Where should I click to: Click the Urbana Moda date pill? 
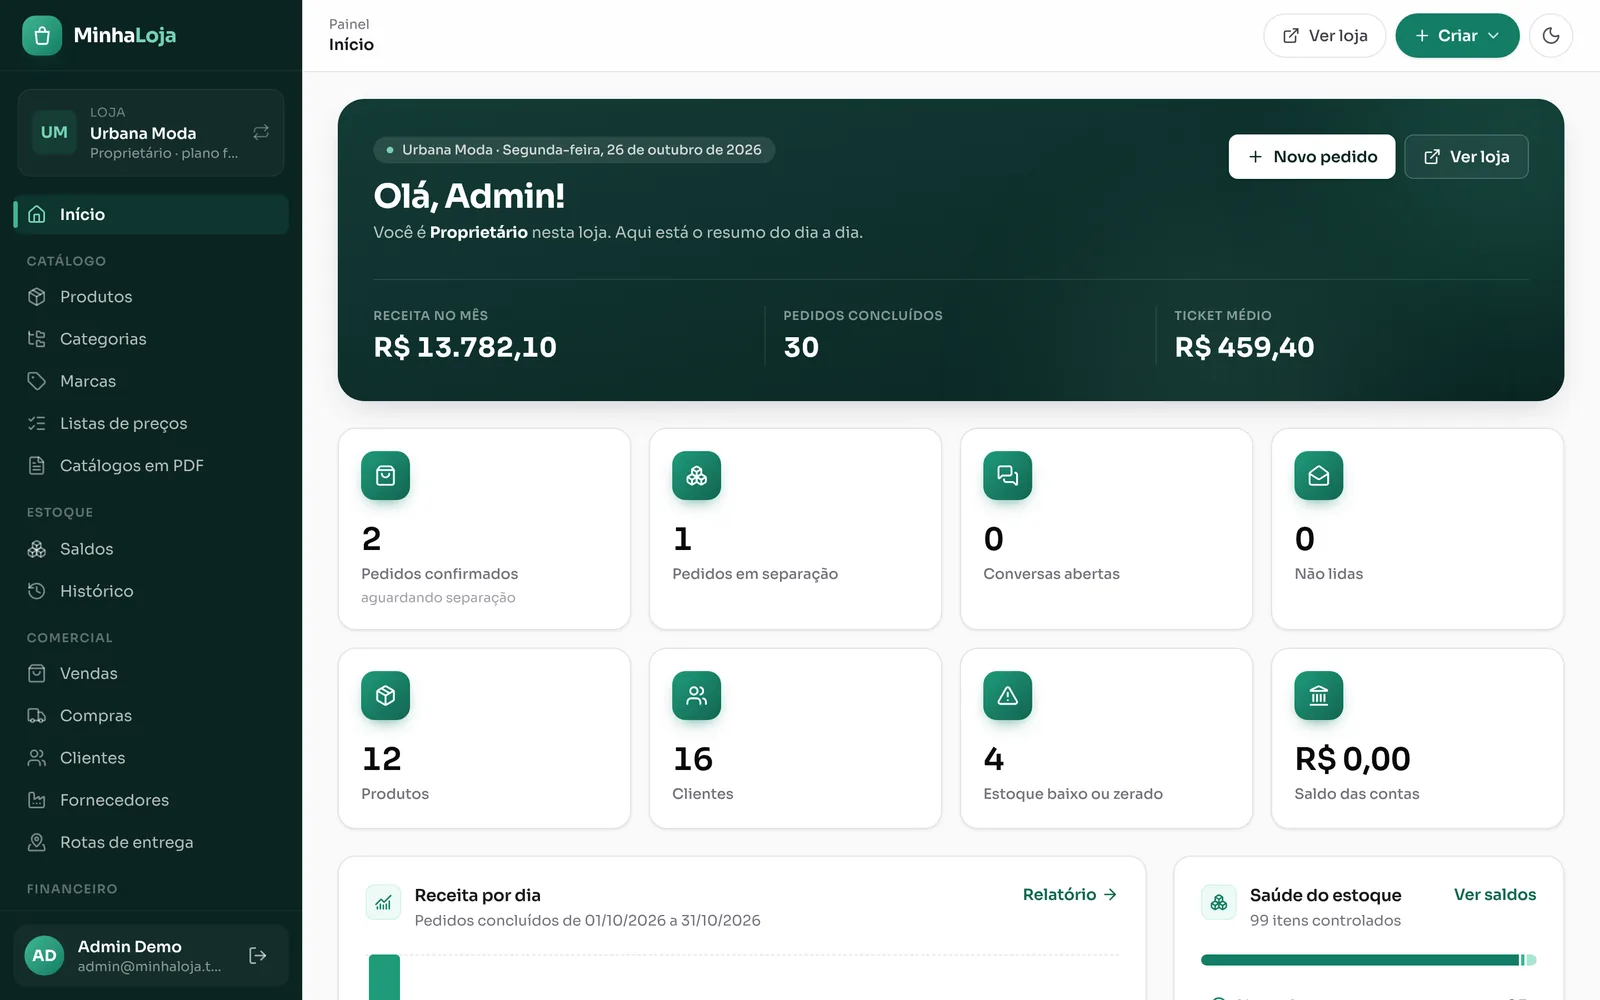[x=574, y=150]
